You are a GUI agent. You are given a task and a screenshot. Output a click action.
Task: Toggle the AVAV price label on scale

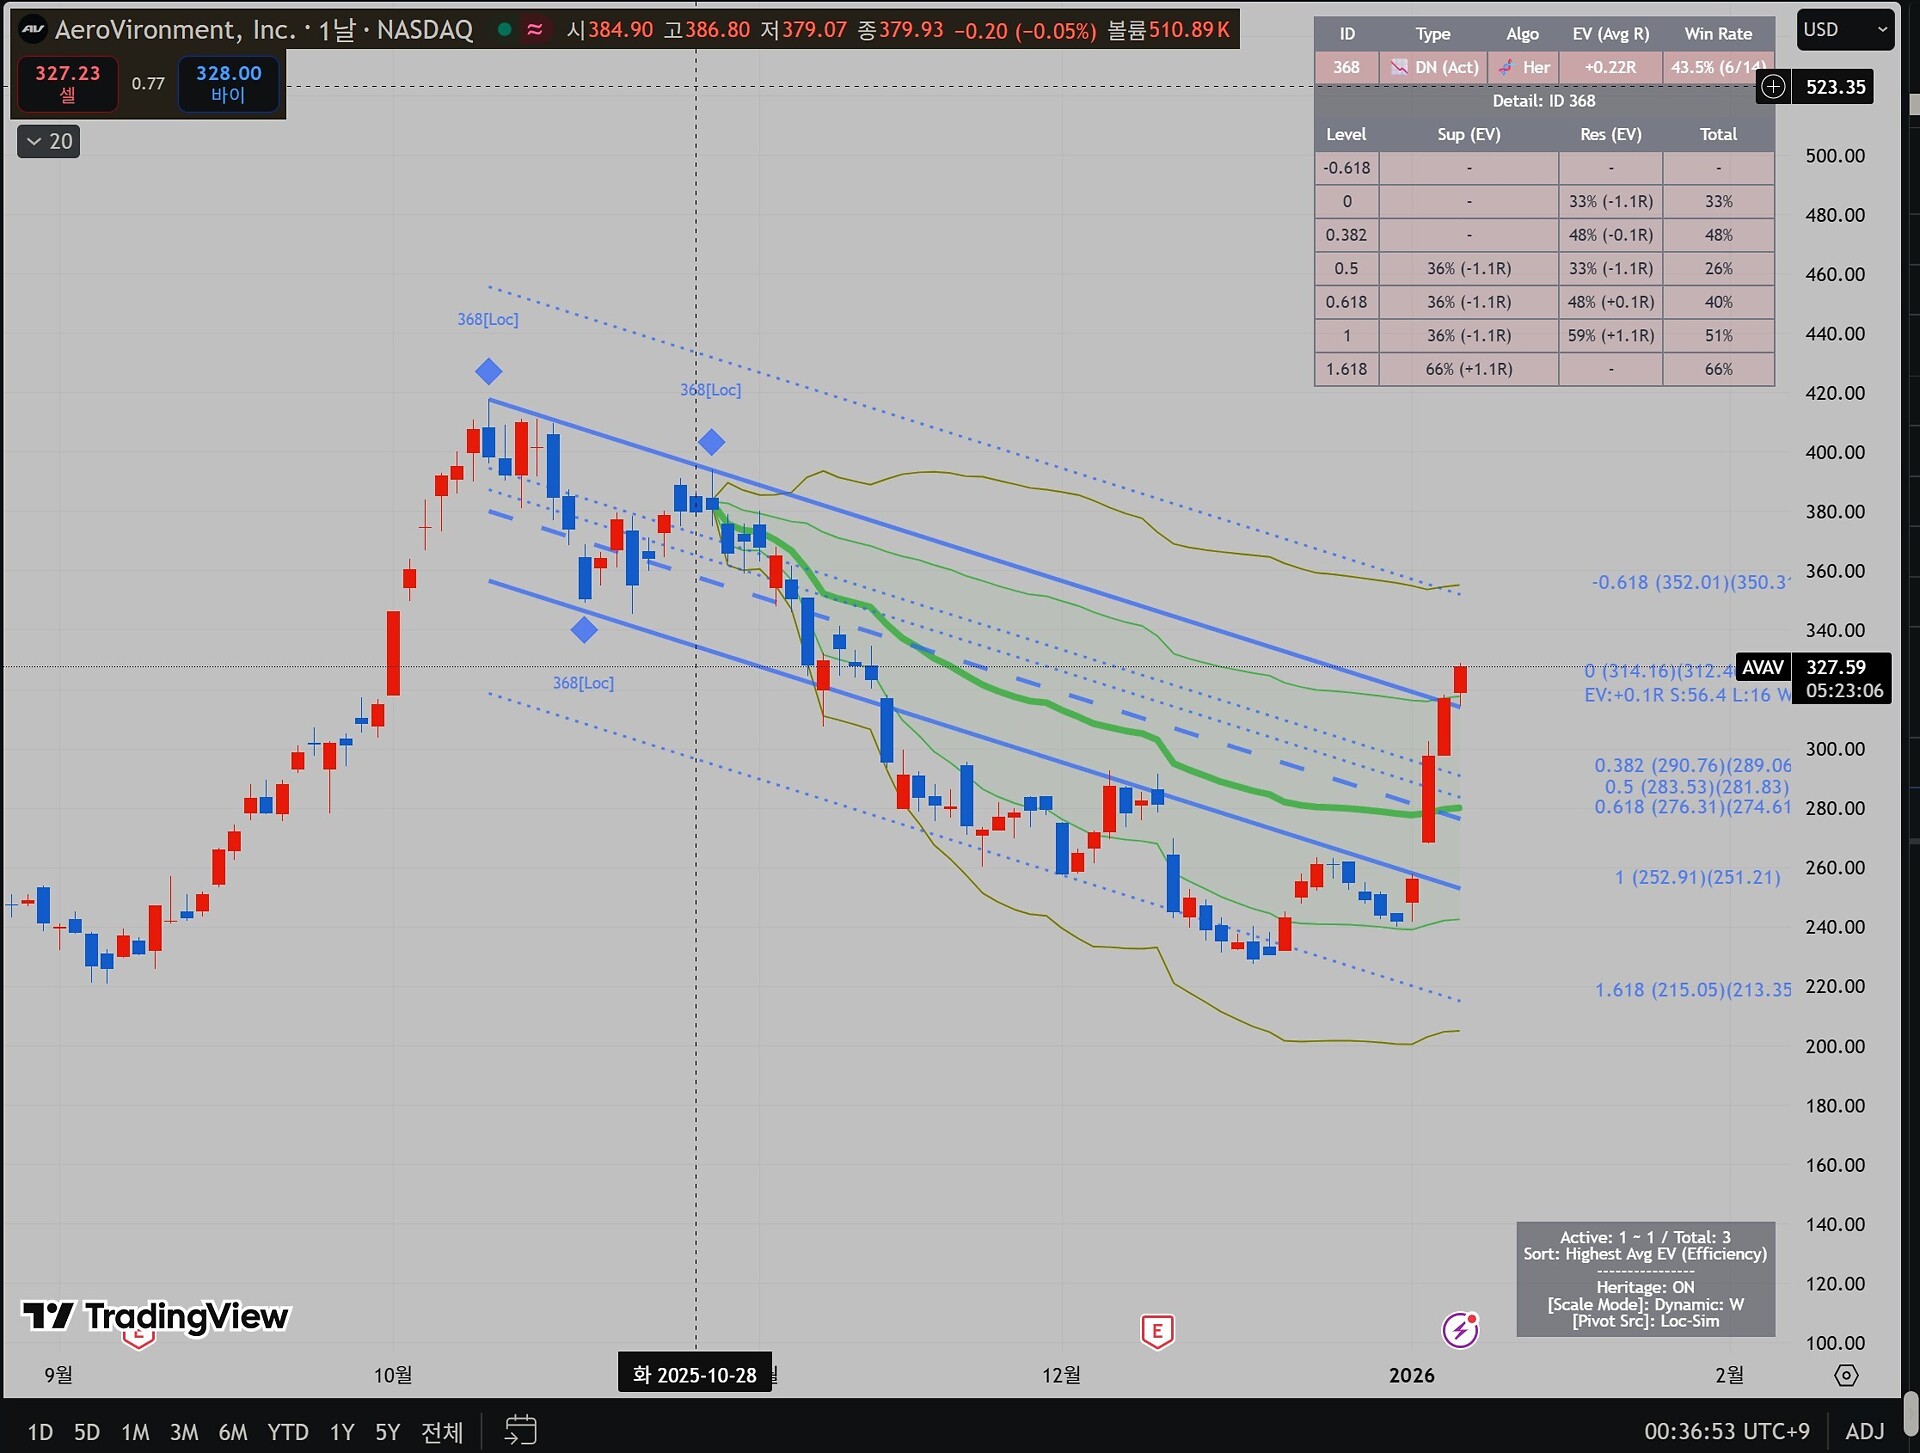(1762, 667)
